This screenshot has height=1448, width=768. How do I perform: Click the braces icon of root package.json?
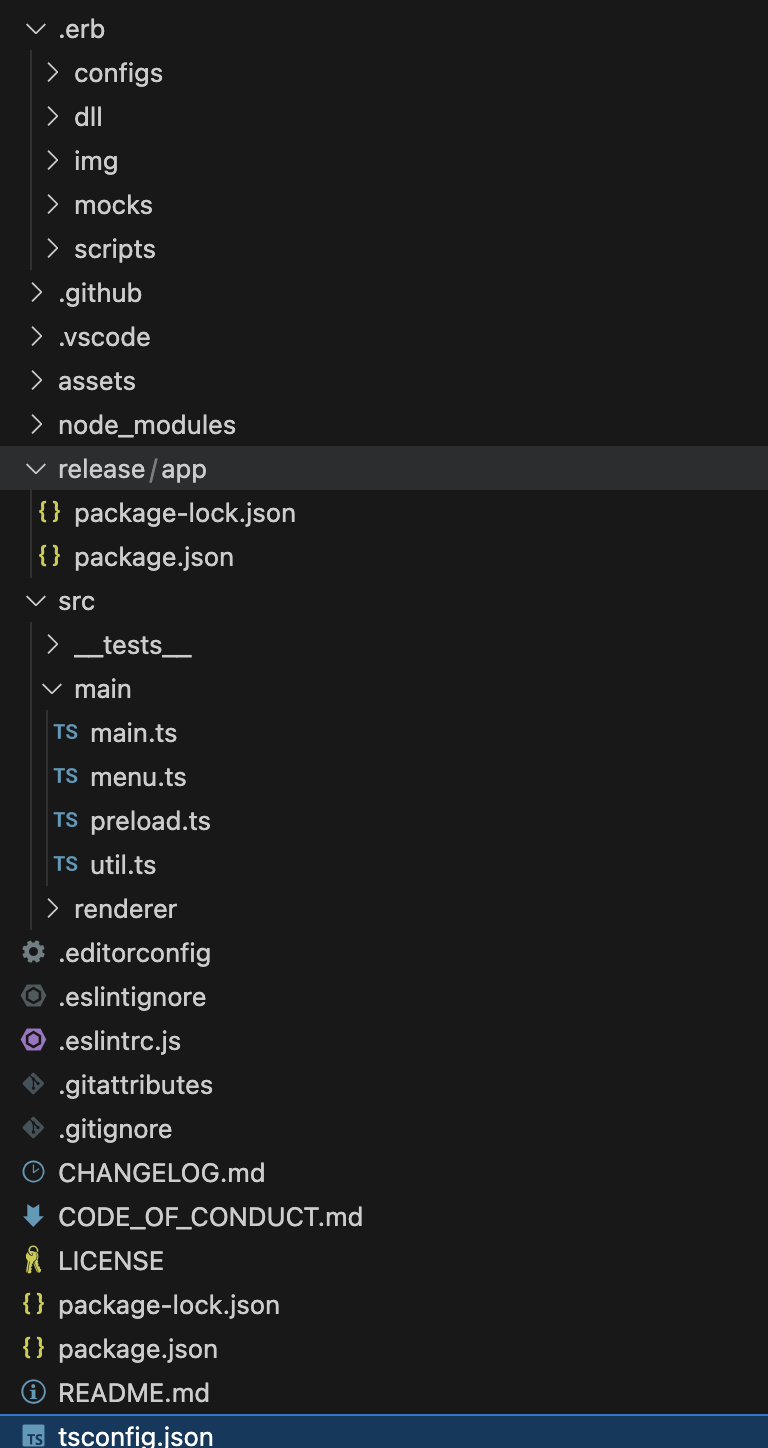(33, 1349)
